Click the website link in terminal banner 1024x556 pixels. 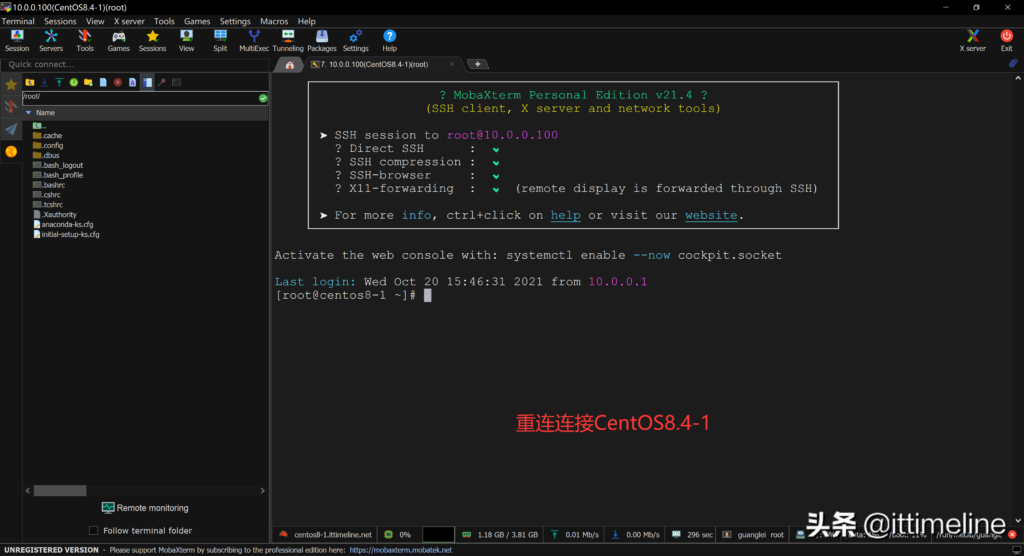[711, 215]
